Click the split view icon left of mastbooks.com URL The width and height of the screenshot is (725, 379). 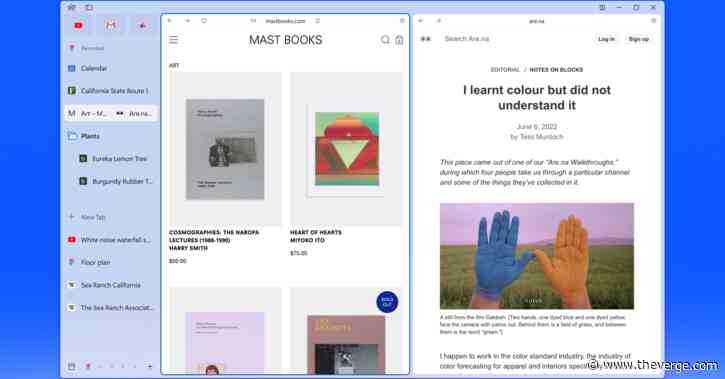click(x=253, y=21)
